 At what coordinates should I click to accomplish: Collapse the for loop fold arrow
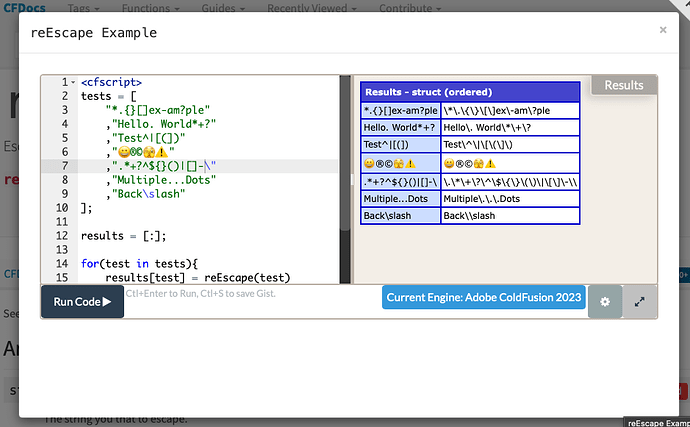[x=74, y=263]
